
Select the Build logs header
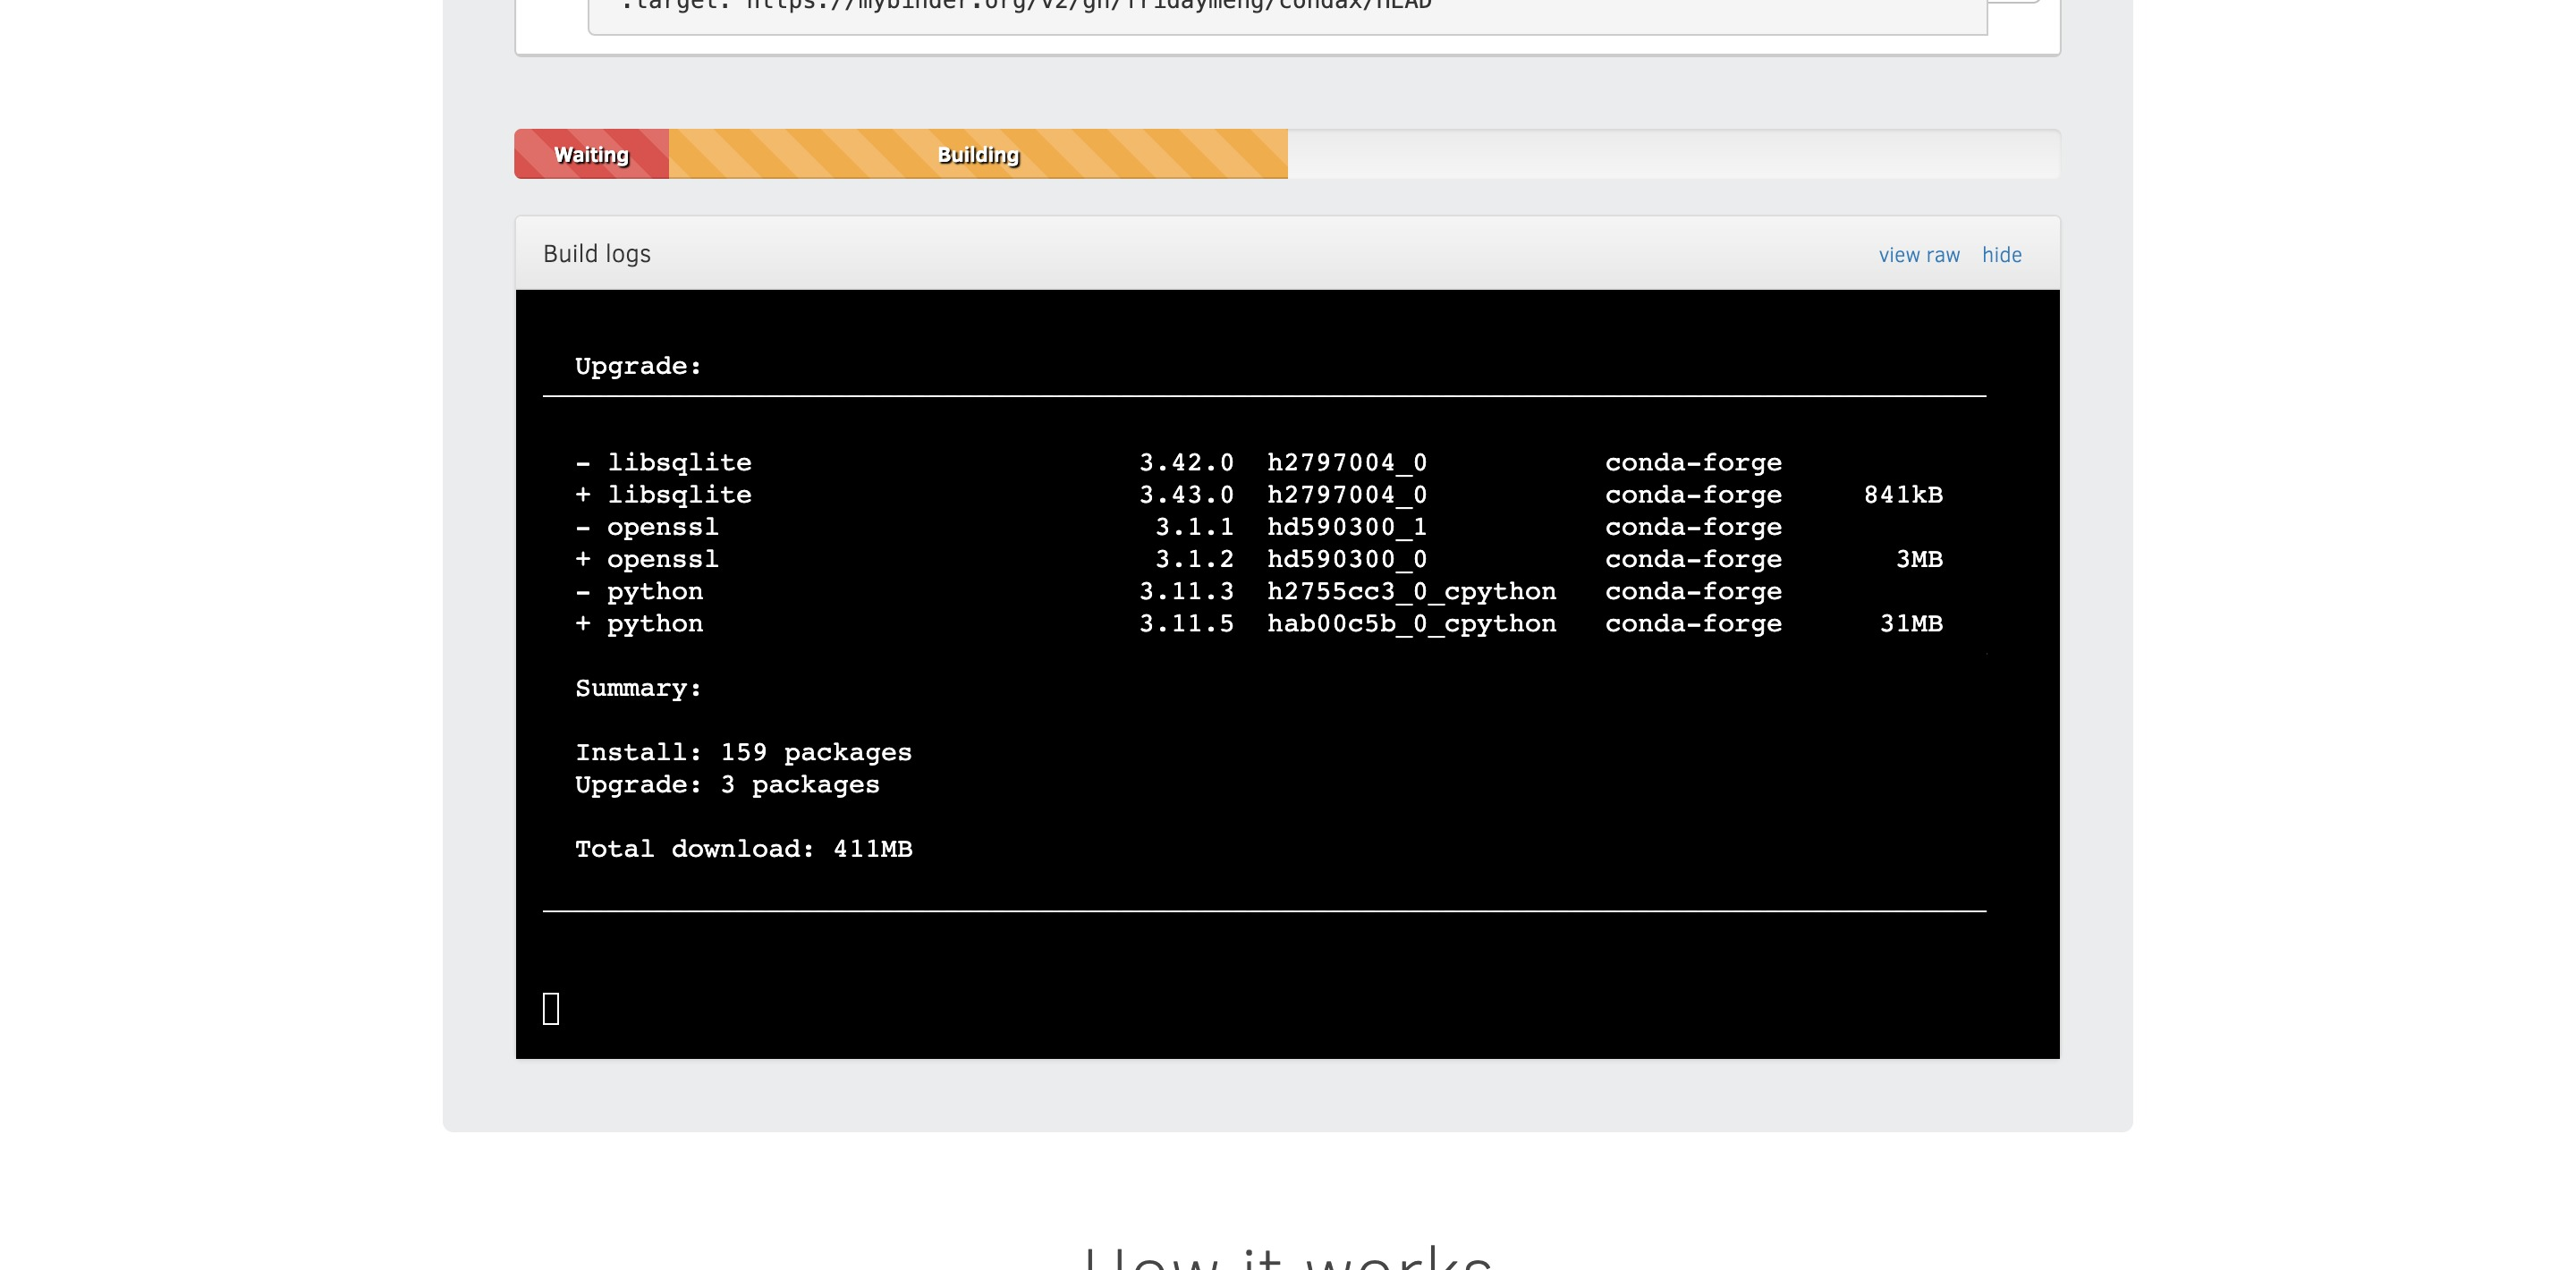click(x=596, y=253)
